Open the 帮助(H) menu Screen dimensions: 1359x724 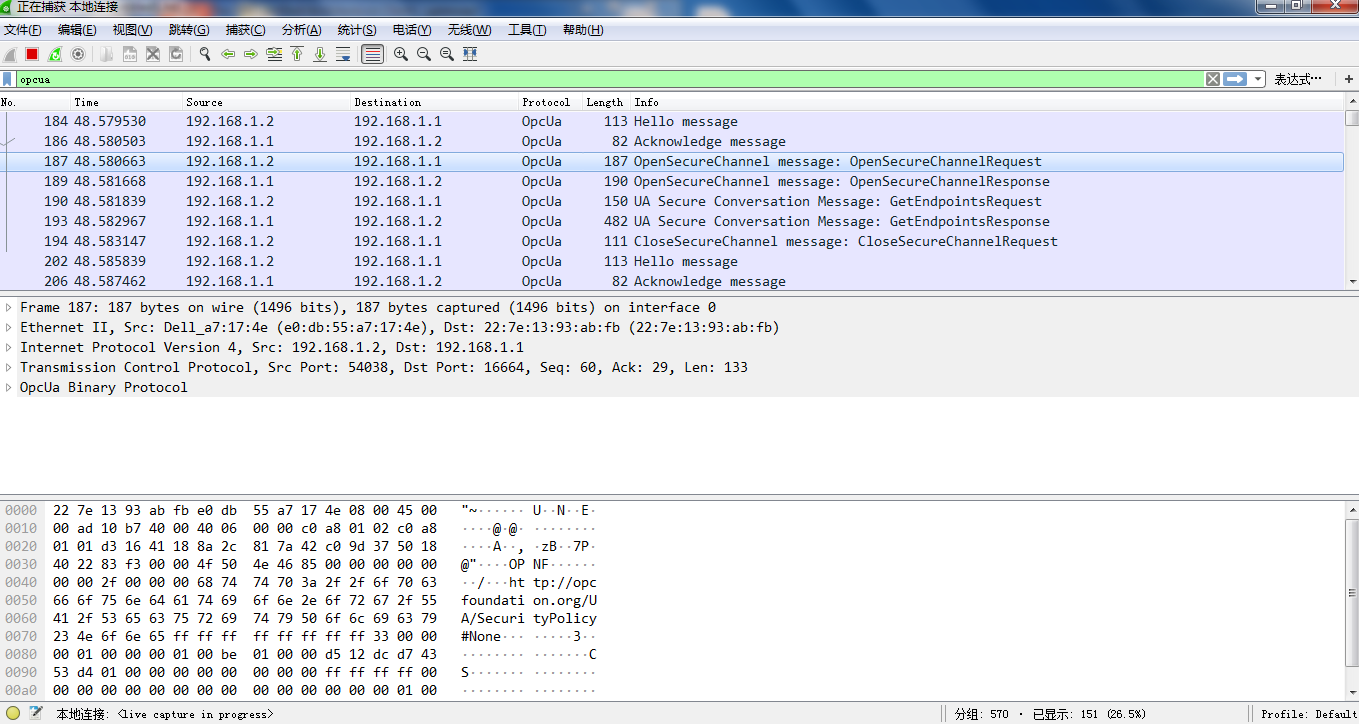pyautogui.click(x=583, y=30)
